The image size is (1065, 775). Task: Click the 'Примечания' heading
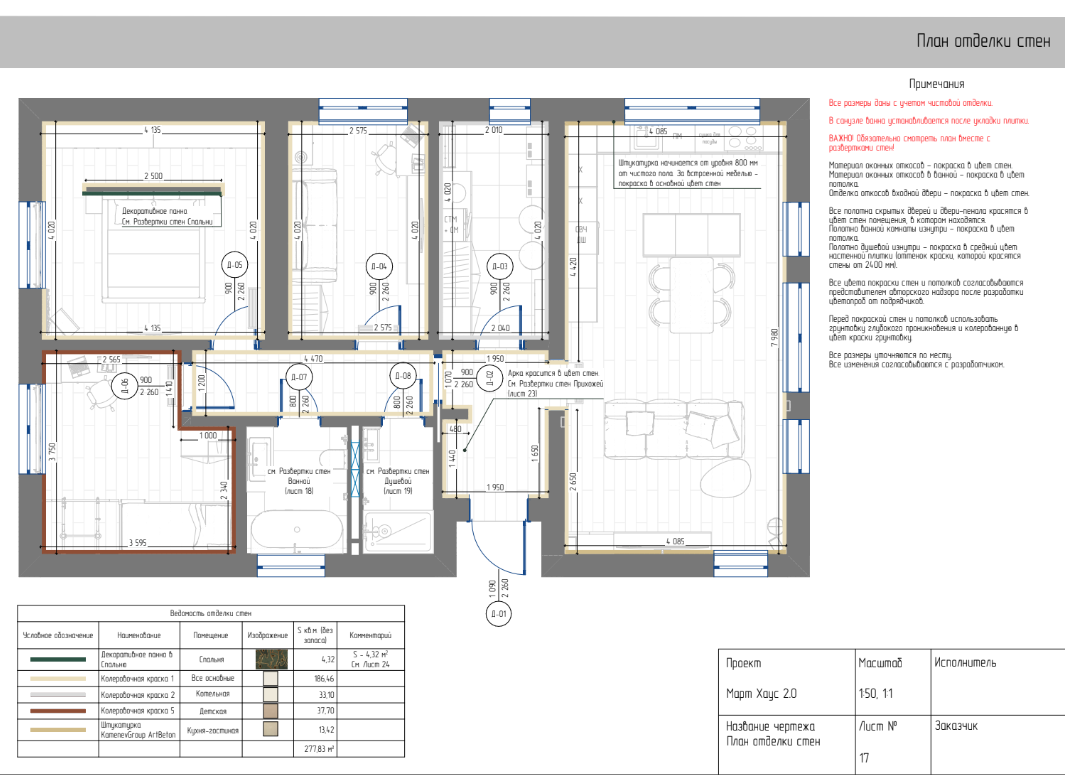[937, 84]
